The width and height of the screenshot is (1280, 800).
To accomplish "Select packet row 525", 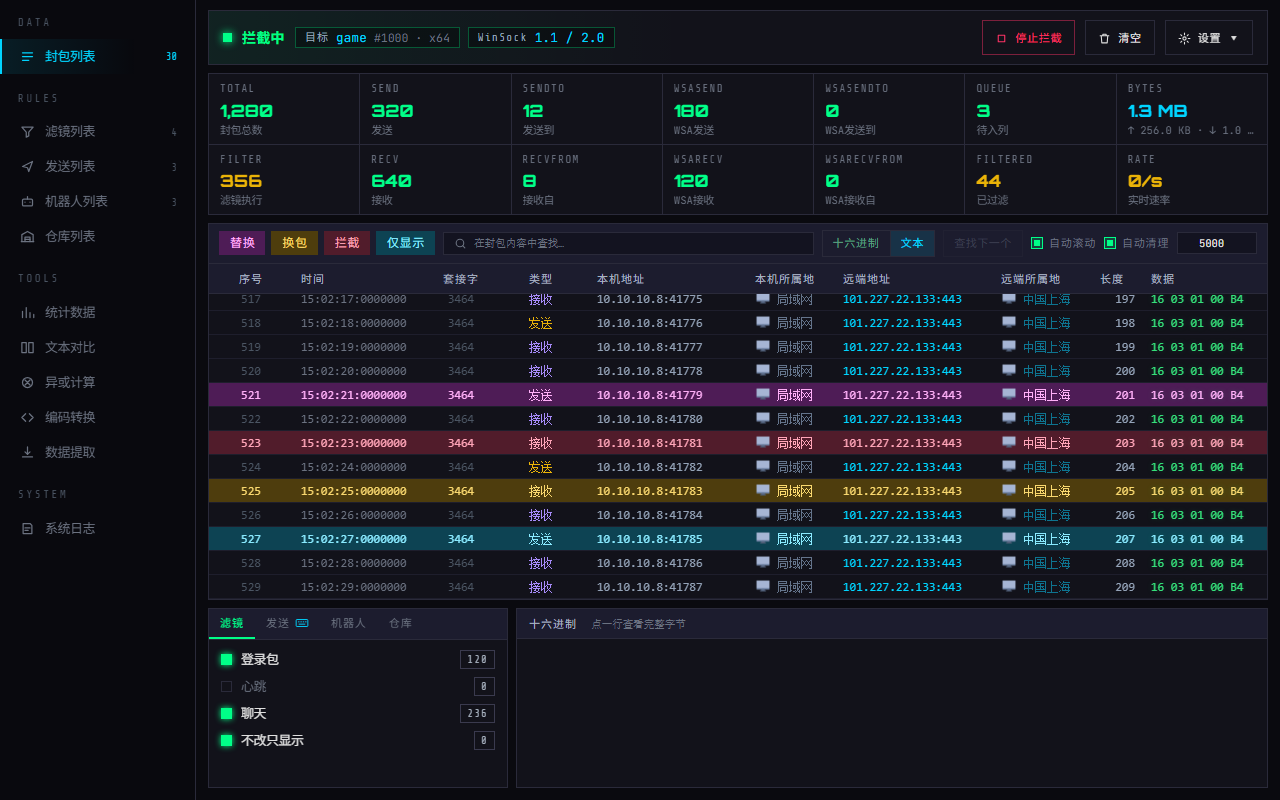I will (738, 491).
